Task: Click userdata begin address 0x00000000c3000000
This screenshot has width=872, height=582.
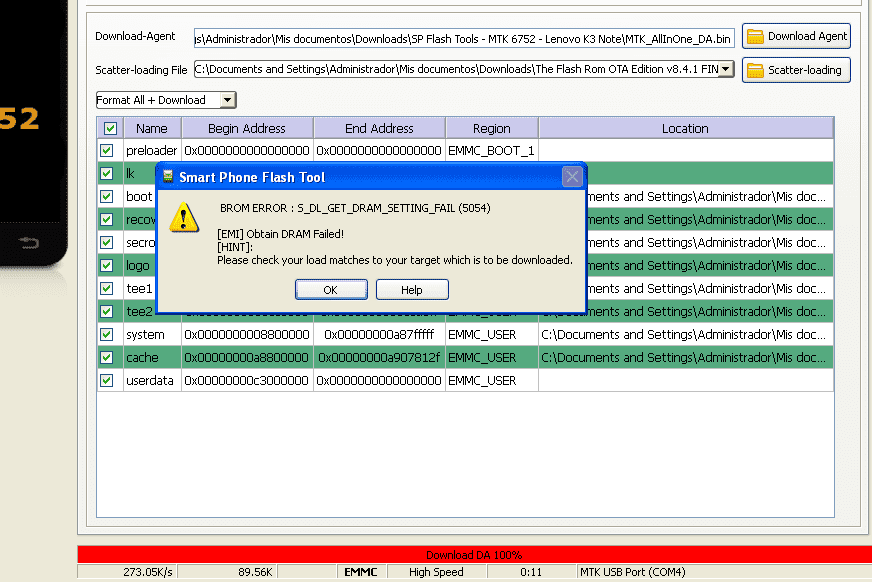Action: point(247,381)
